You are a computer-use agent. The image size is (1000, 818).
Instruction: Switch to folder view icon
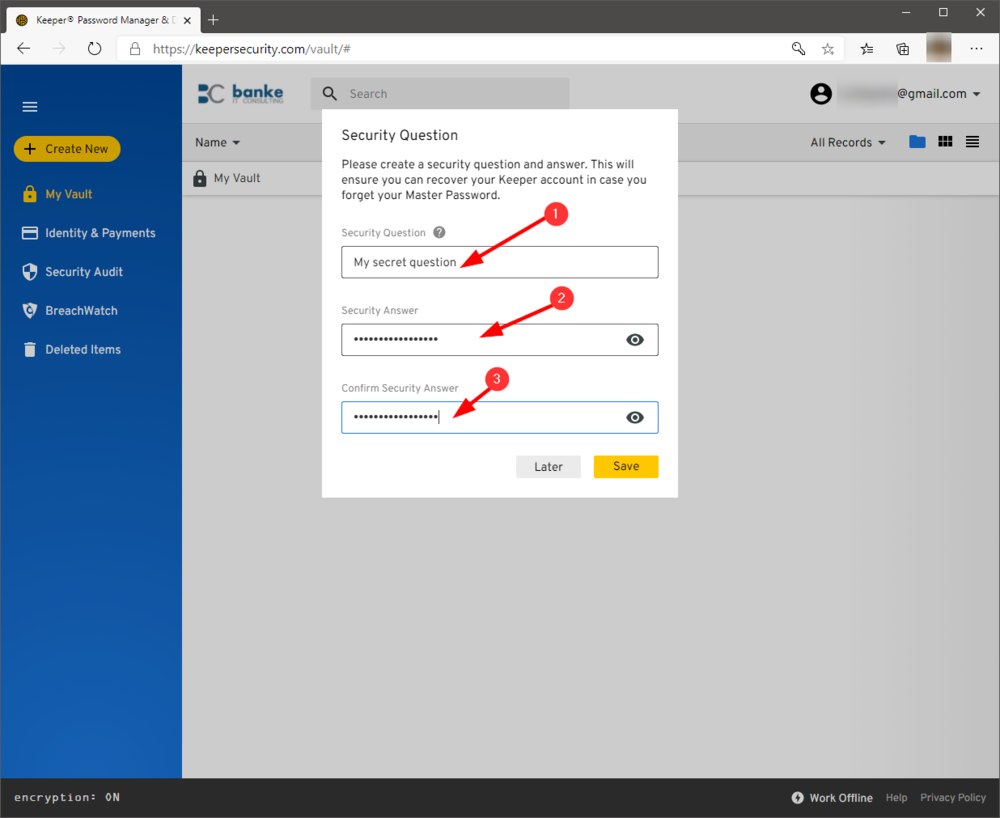[x=917, y=142]
